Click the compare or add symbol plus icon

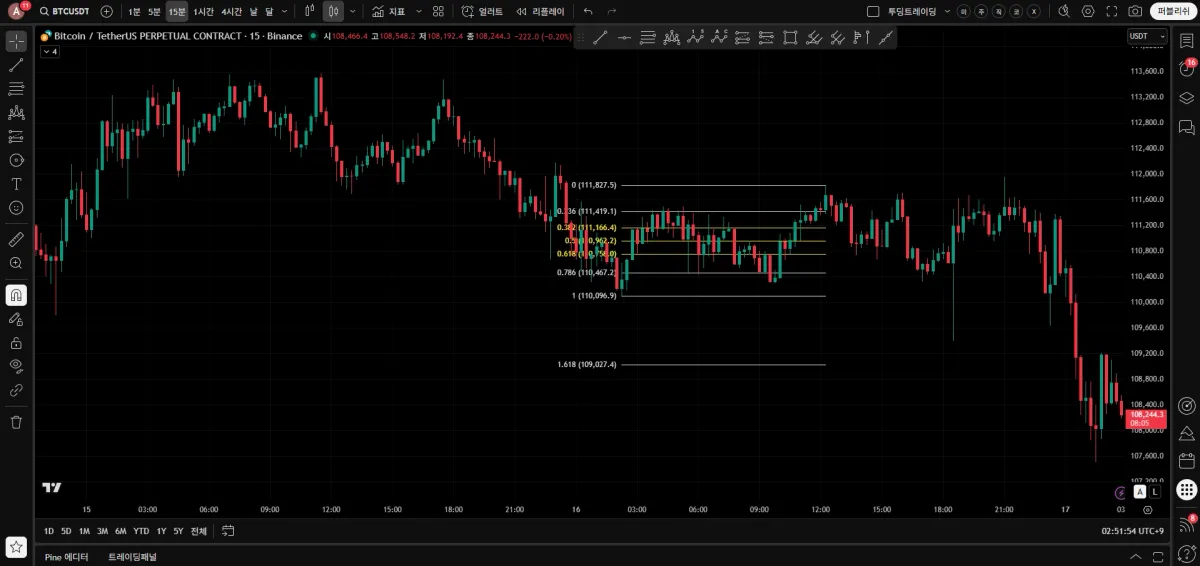(107, 11)
